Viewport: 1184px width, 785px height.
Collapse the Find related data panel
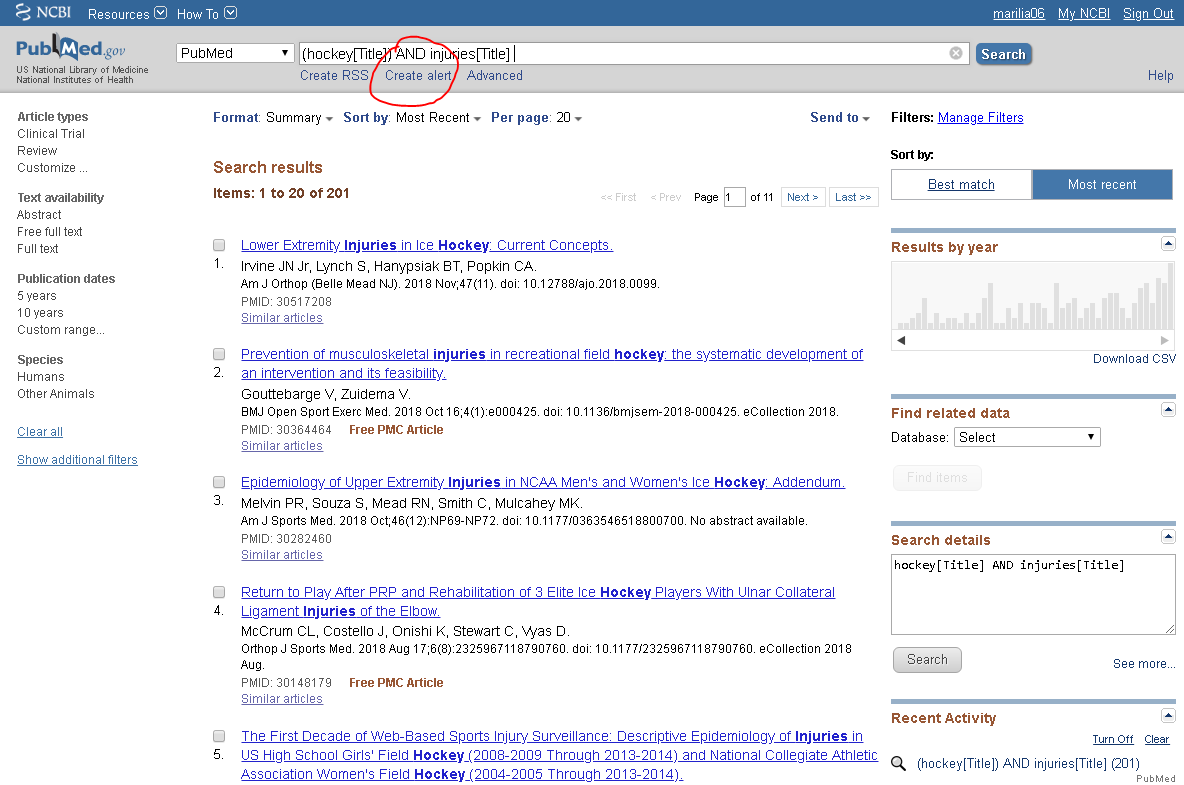point(1168,409)
